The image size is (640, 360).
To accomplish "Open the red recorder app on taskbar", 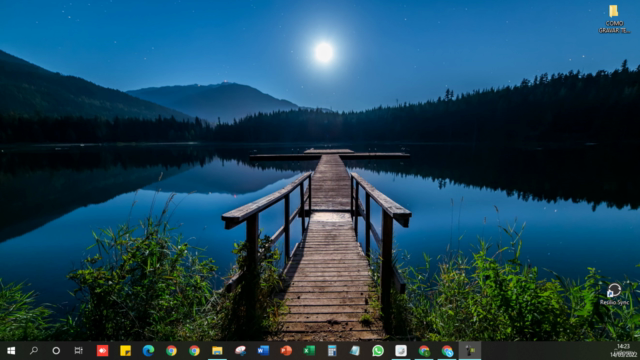I will [x=102, y=351].
